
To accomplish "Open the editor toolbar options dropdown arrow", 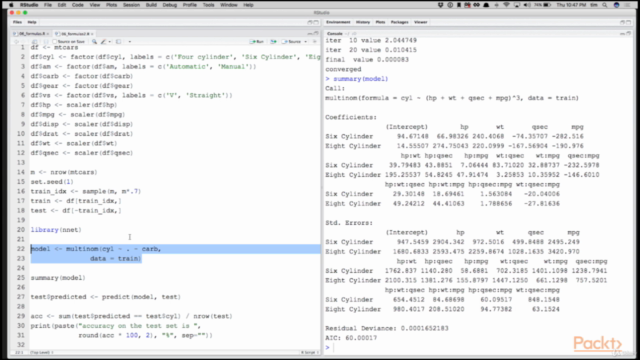I will click(130, 42).
